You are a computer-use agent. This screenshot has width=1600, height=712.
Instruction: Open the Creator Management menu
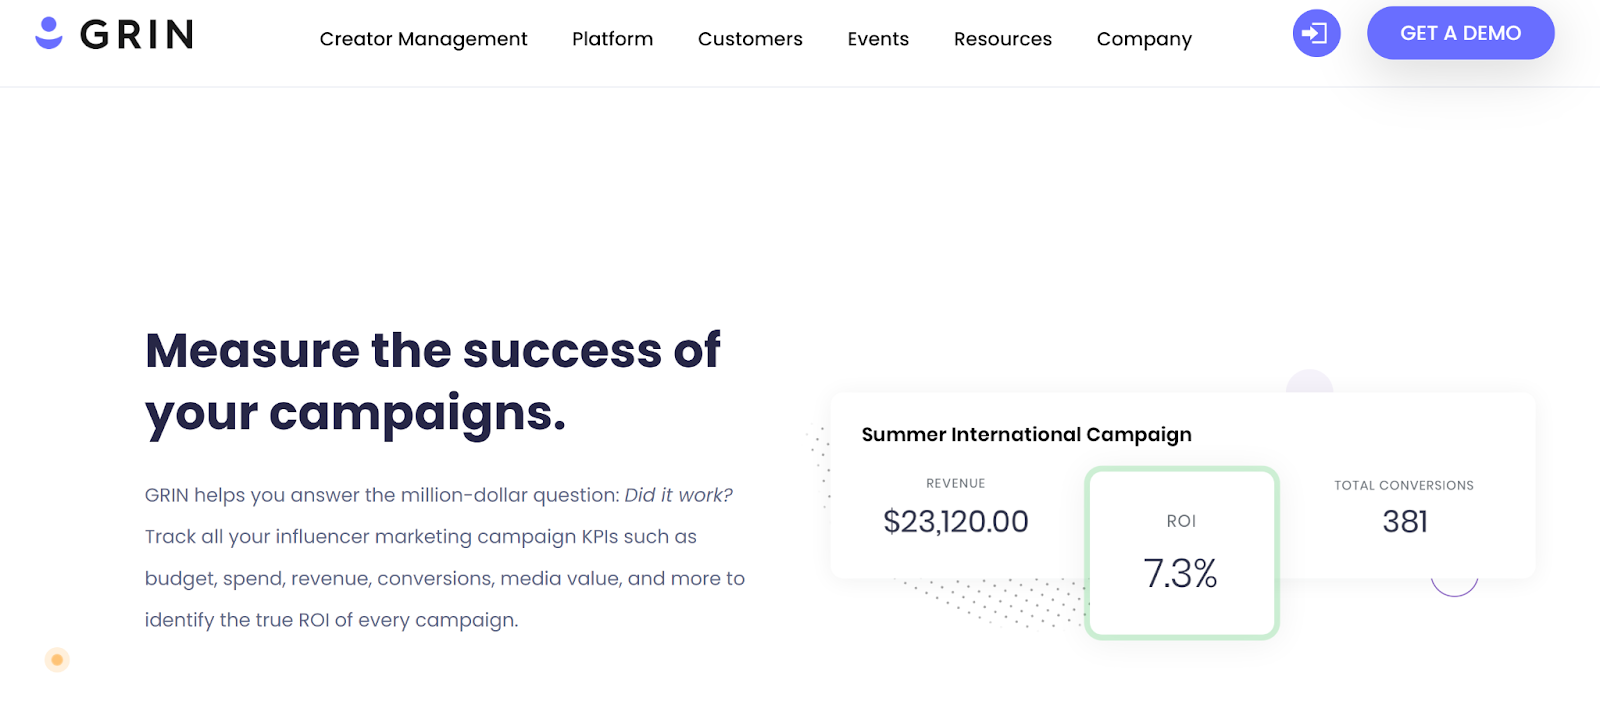[423, 39]
